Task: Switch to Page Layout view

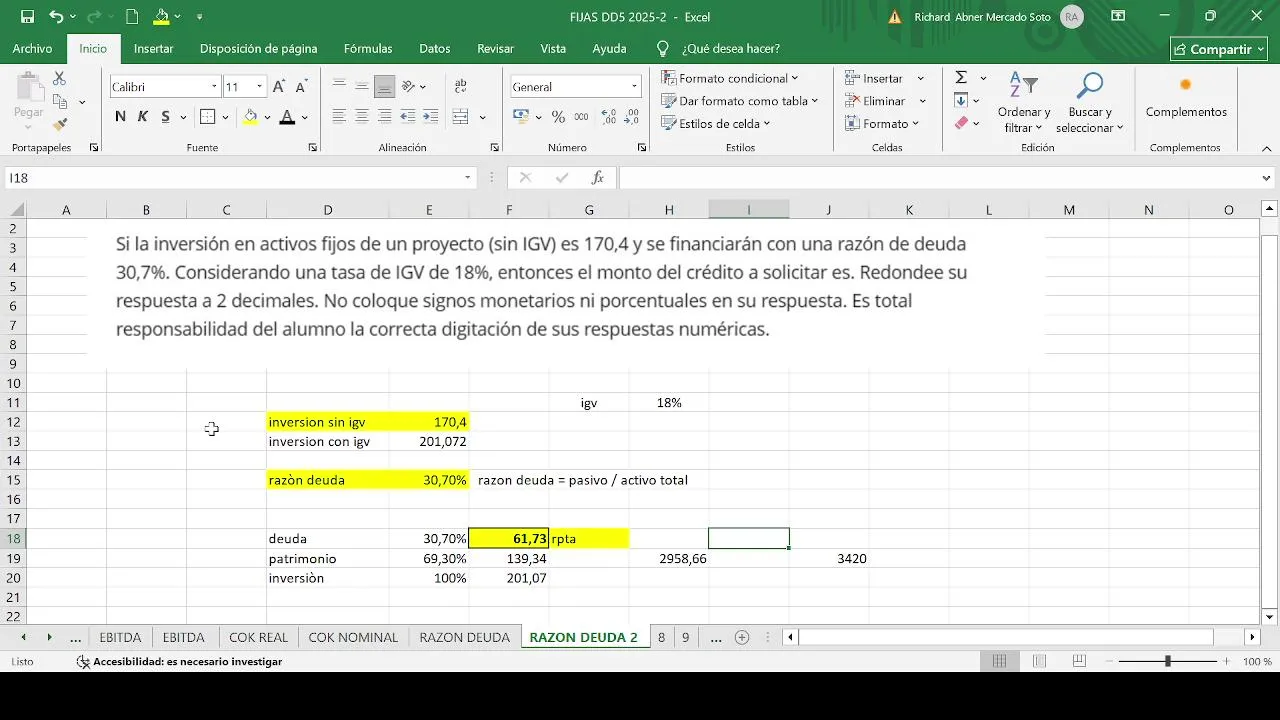Action: click(x=1038, y=662)
